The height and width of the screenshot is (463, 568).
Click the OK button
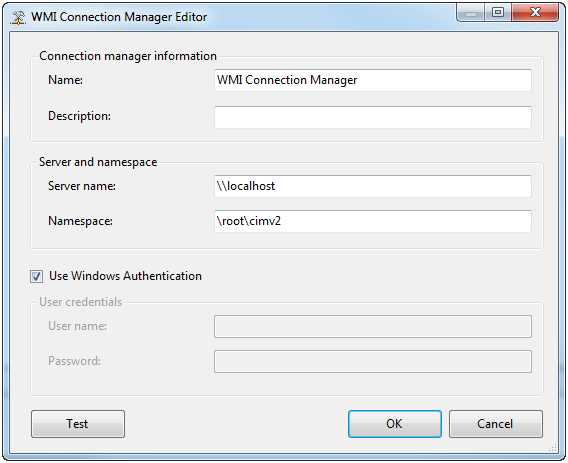395,424
